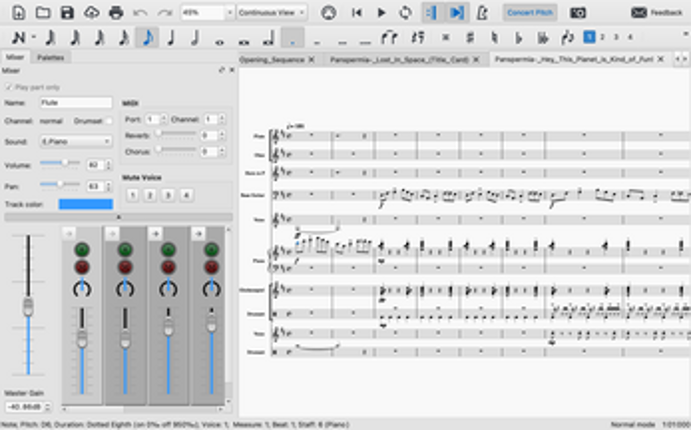This screenshot has width=691, height=430.
Task: Open the blue Track color swatch
Action: coord(85,204)
